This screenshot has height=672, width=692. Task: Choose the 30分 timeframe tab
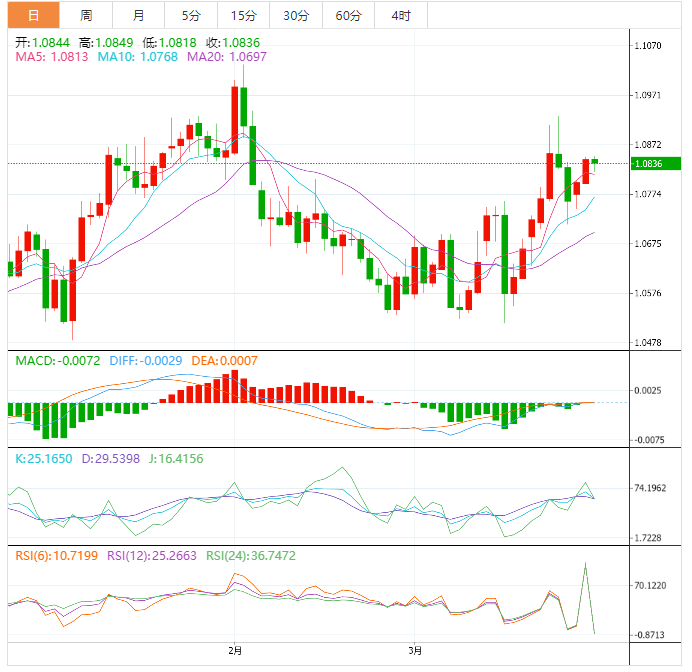click(296, 15)
